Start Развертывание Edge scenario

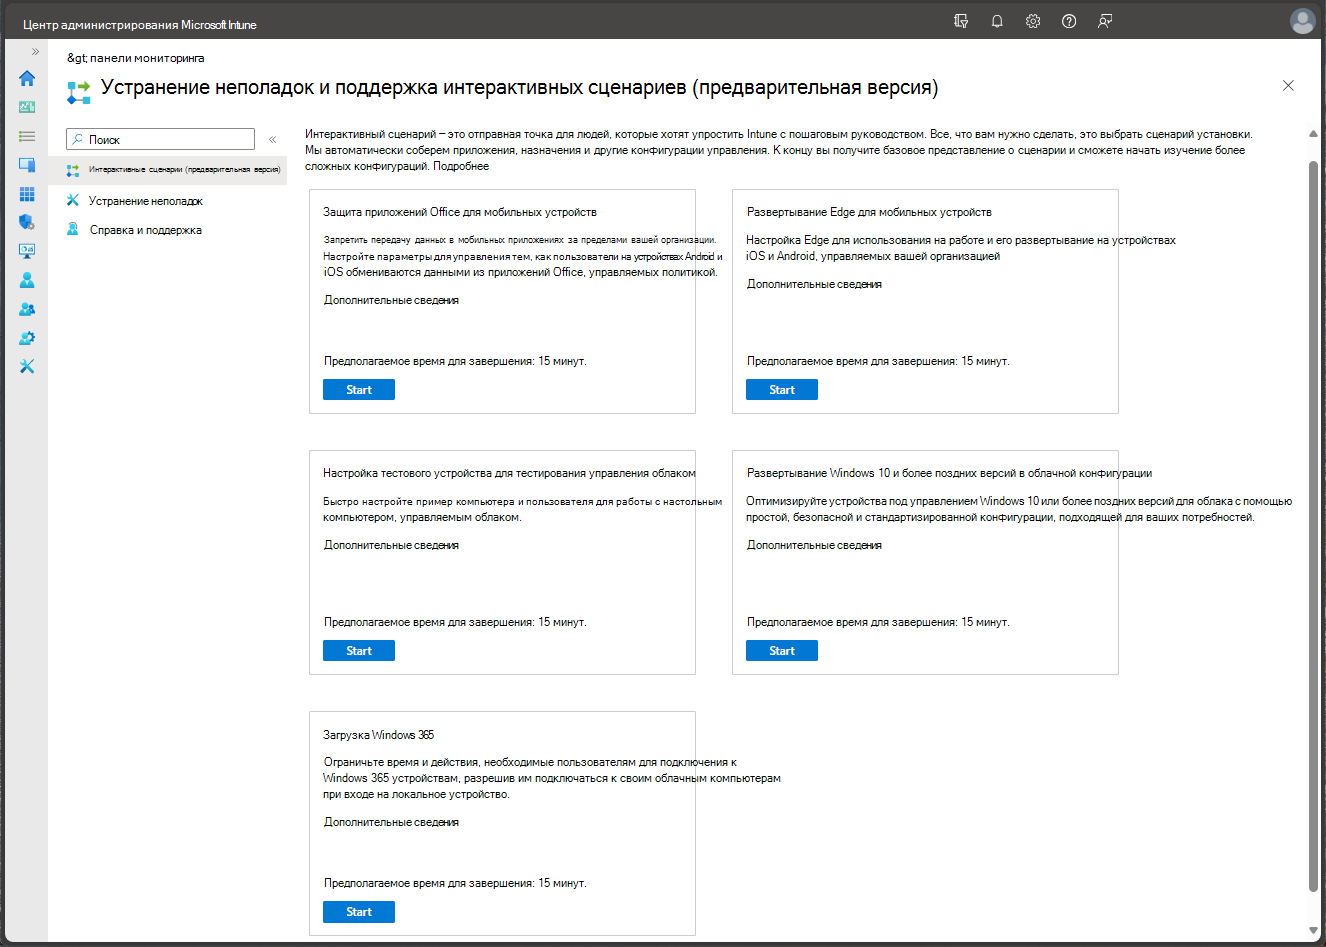(782, 390)
